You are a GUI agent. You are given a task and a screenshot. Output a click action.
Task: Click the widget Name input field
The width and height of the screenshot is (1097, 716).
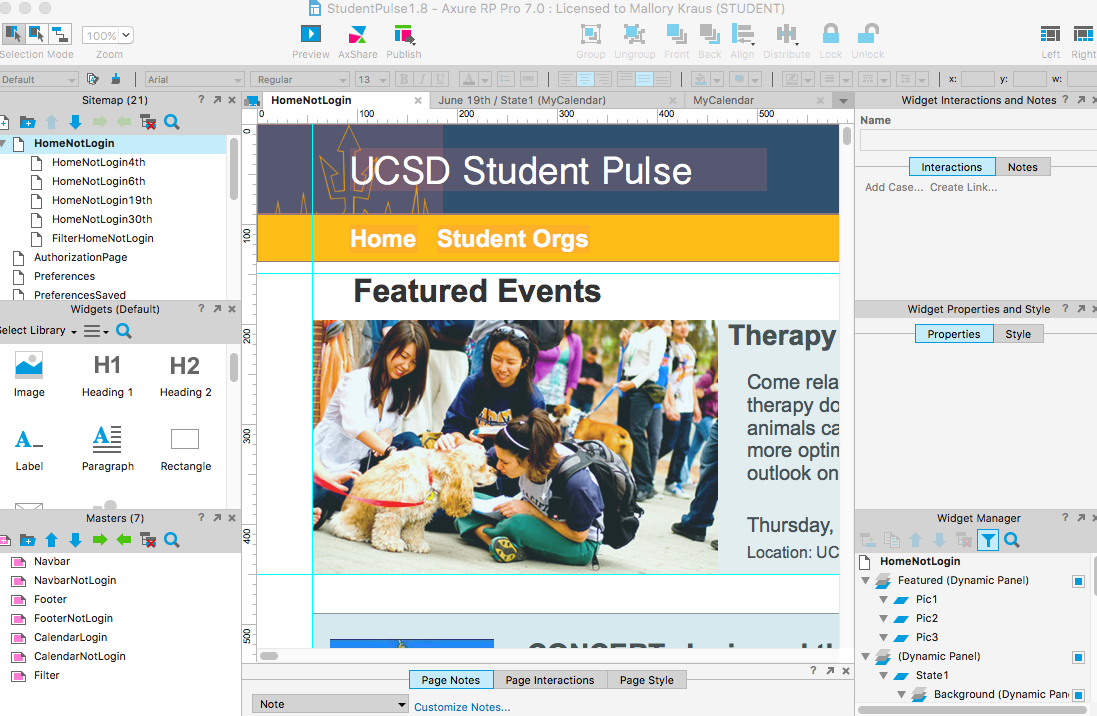click(977, 141)
